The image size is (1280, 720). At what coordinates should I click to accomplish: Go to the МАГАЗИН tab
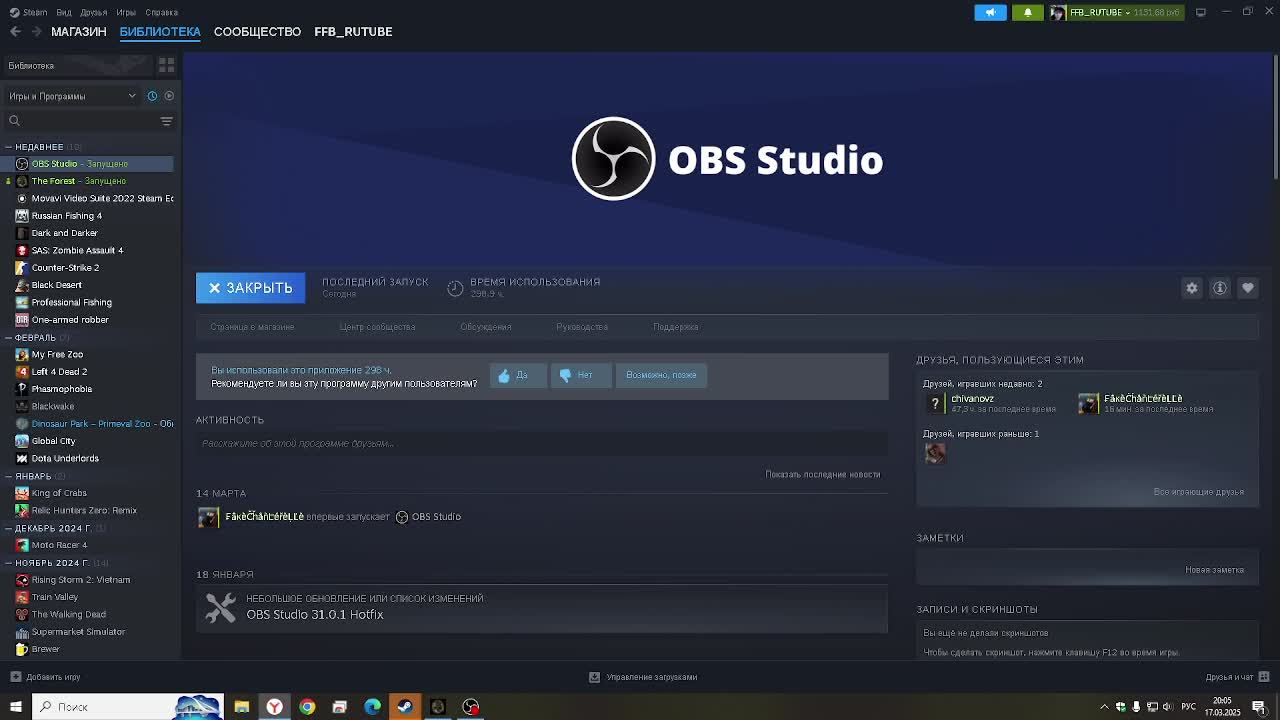click(79, 32)
